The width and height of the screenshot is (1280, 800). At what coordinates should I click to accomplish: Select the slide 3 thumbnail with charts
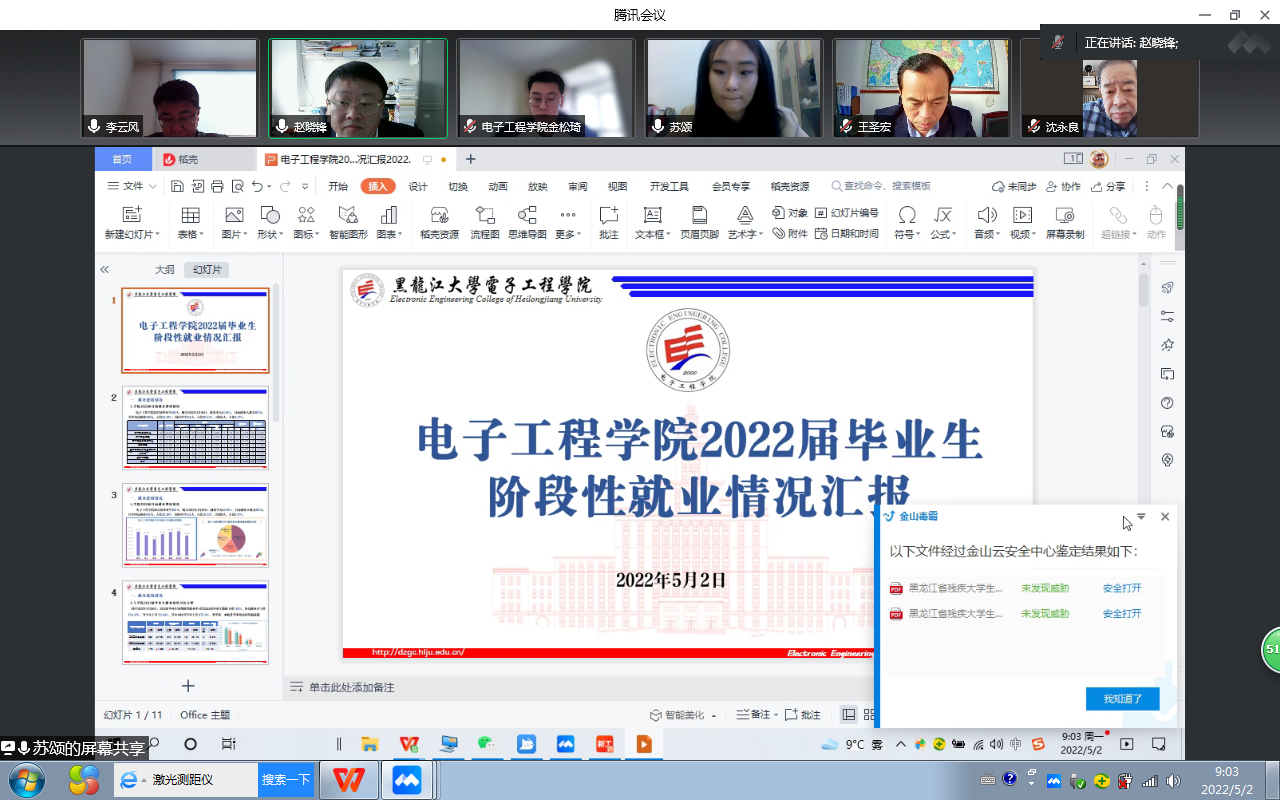click(195, 526)
